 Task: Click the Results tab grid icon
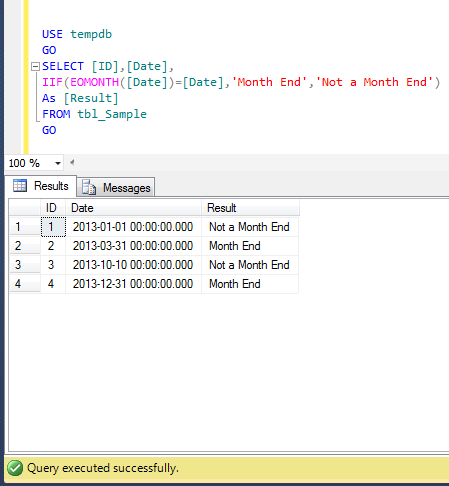point(20,186)
